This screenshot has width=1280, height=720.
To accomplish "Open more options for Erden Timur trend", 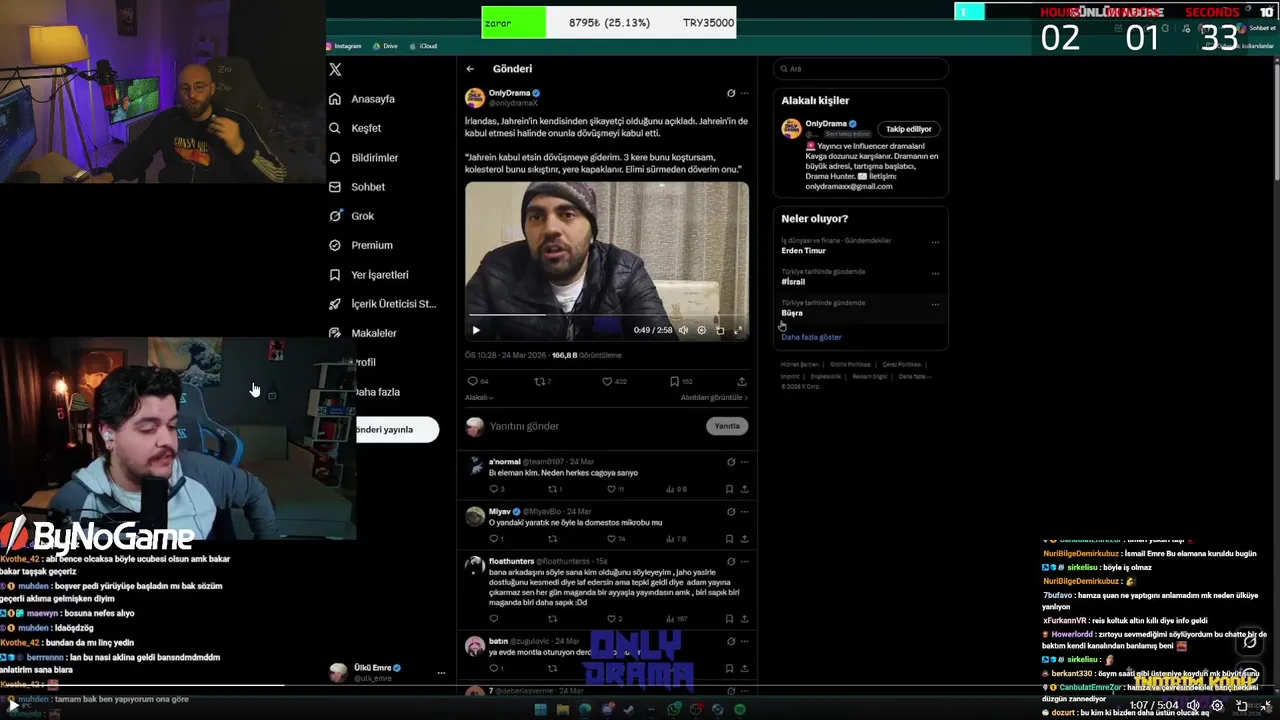I will click(x=935, y=241).
